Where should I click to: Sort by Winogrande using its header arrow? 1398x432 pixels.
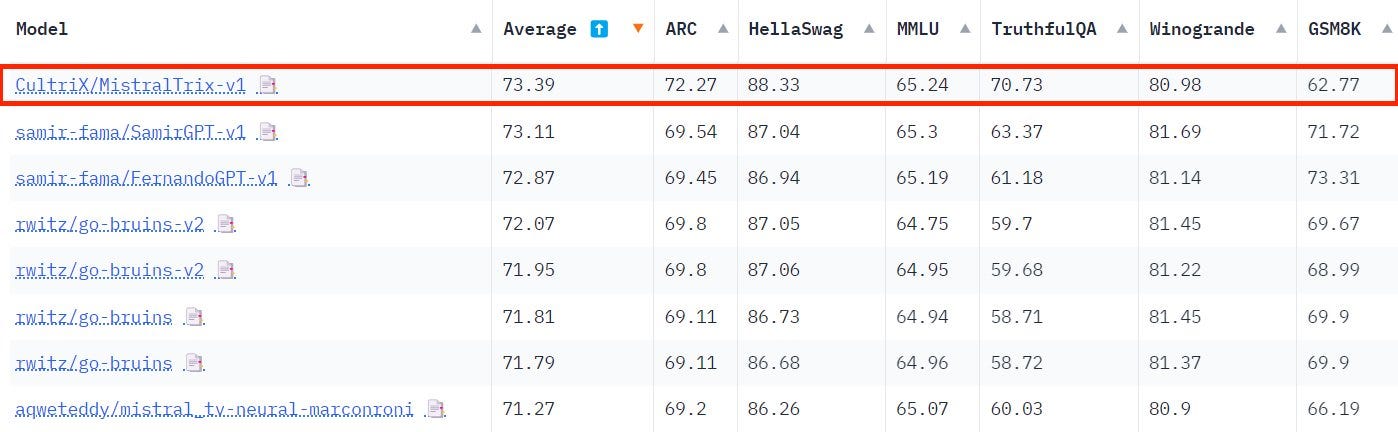click(1278, 29)
